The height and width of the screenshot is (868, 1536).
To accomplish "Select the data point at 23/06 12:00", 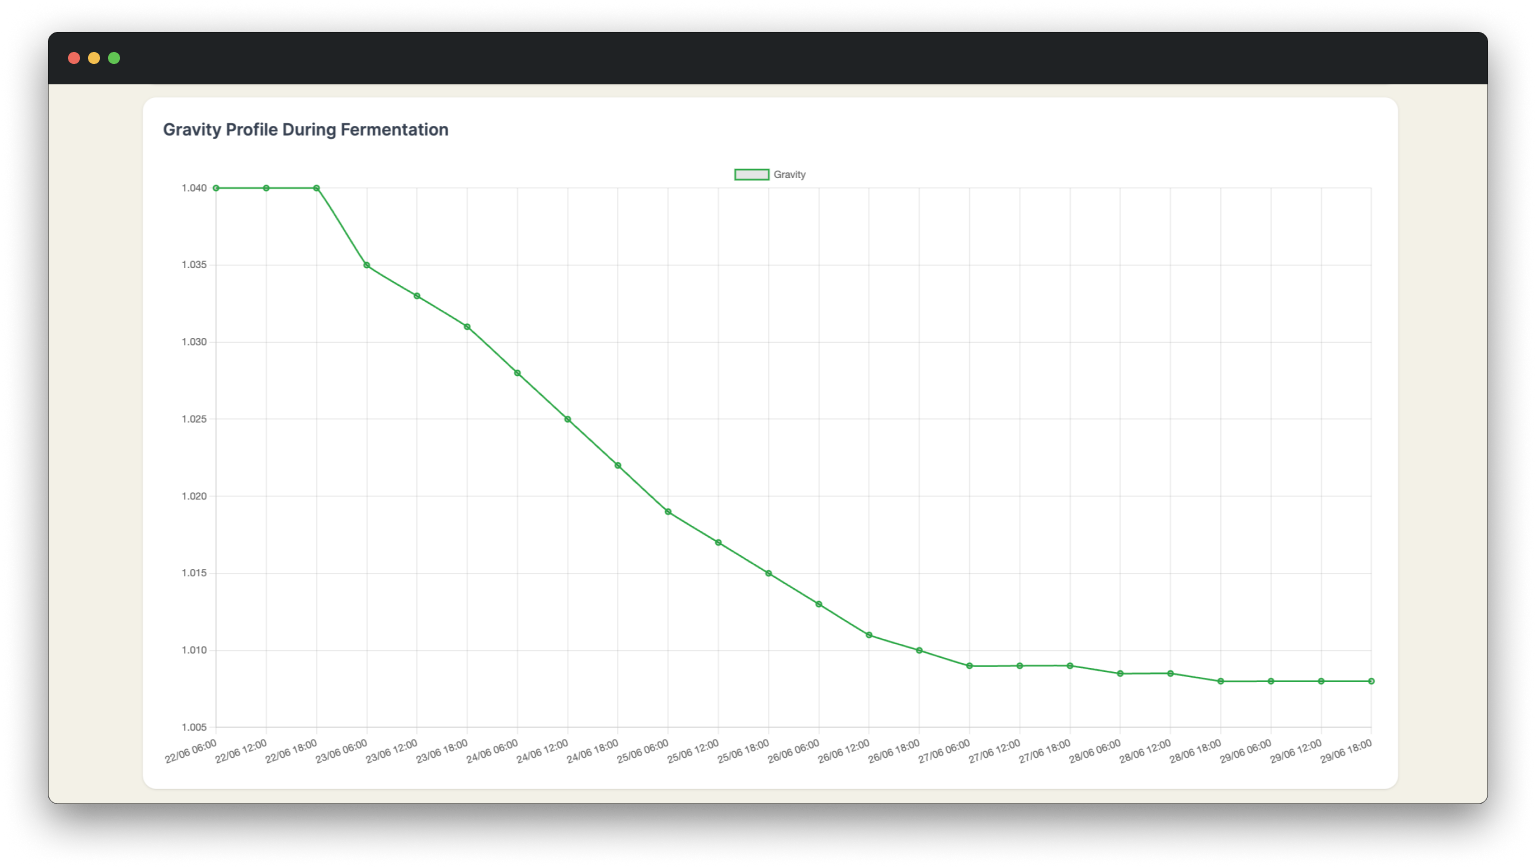I will pyautogui.click(x=417, y=296).
